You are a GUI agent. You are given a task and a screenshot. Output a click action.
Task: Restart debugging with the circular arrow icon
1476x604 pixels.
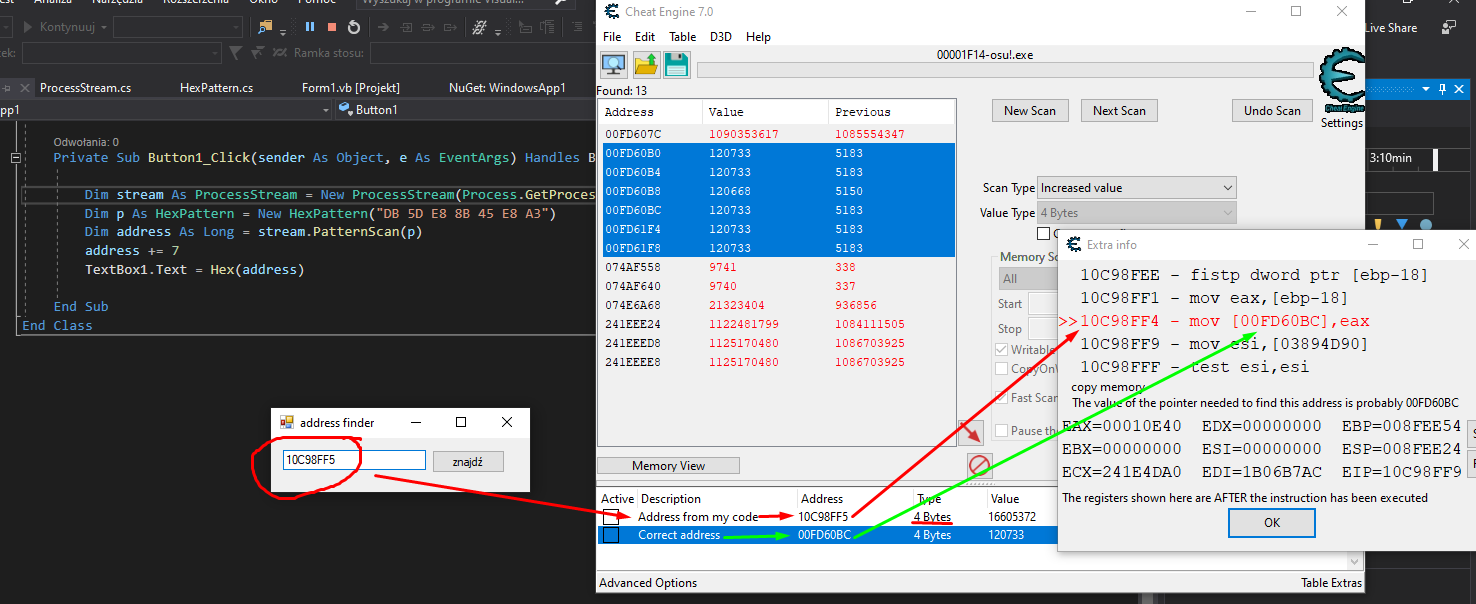[354, 27]
